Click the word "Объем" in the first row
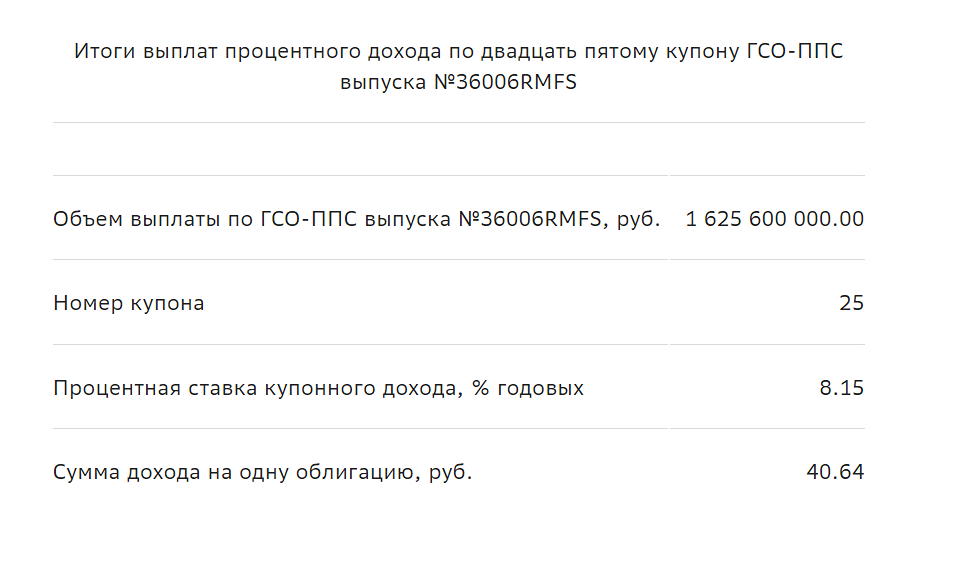This screenshot has height=561, width=963. [x=86, y=219]
